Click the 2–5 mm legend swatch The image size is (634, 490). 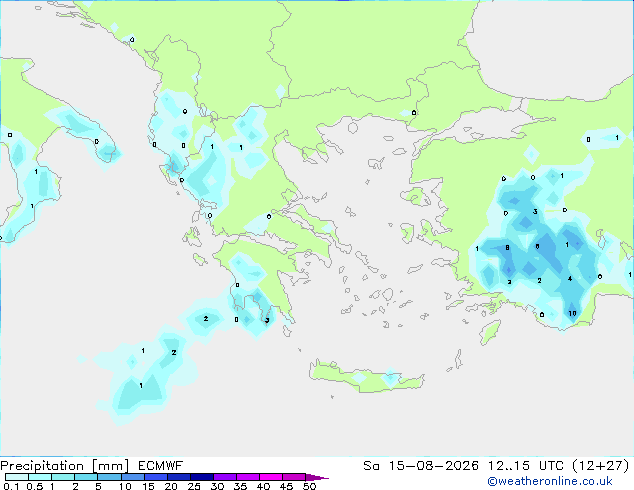tap(86, 477)
